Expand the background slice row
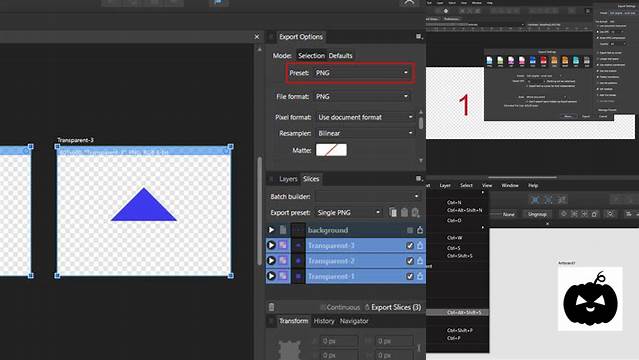639x360 pixels. (x=271, y=230)
